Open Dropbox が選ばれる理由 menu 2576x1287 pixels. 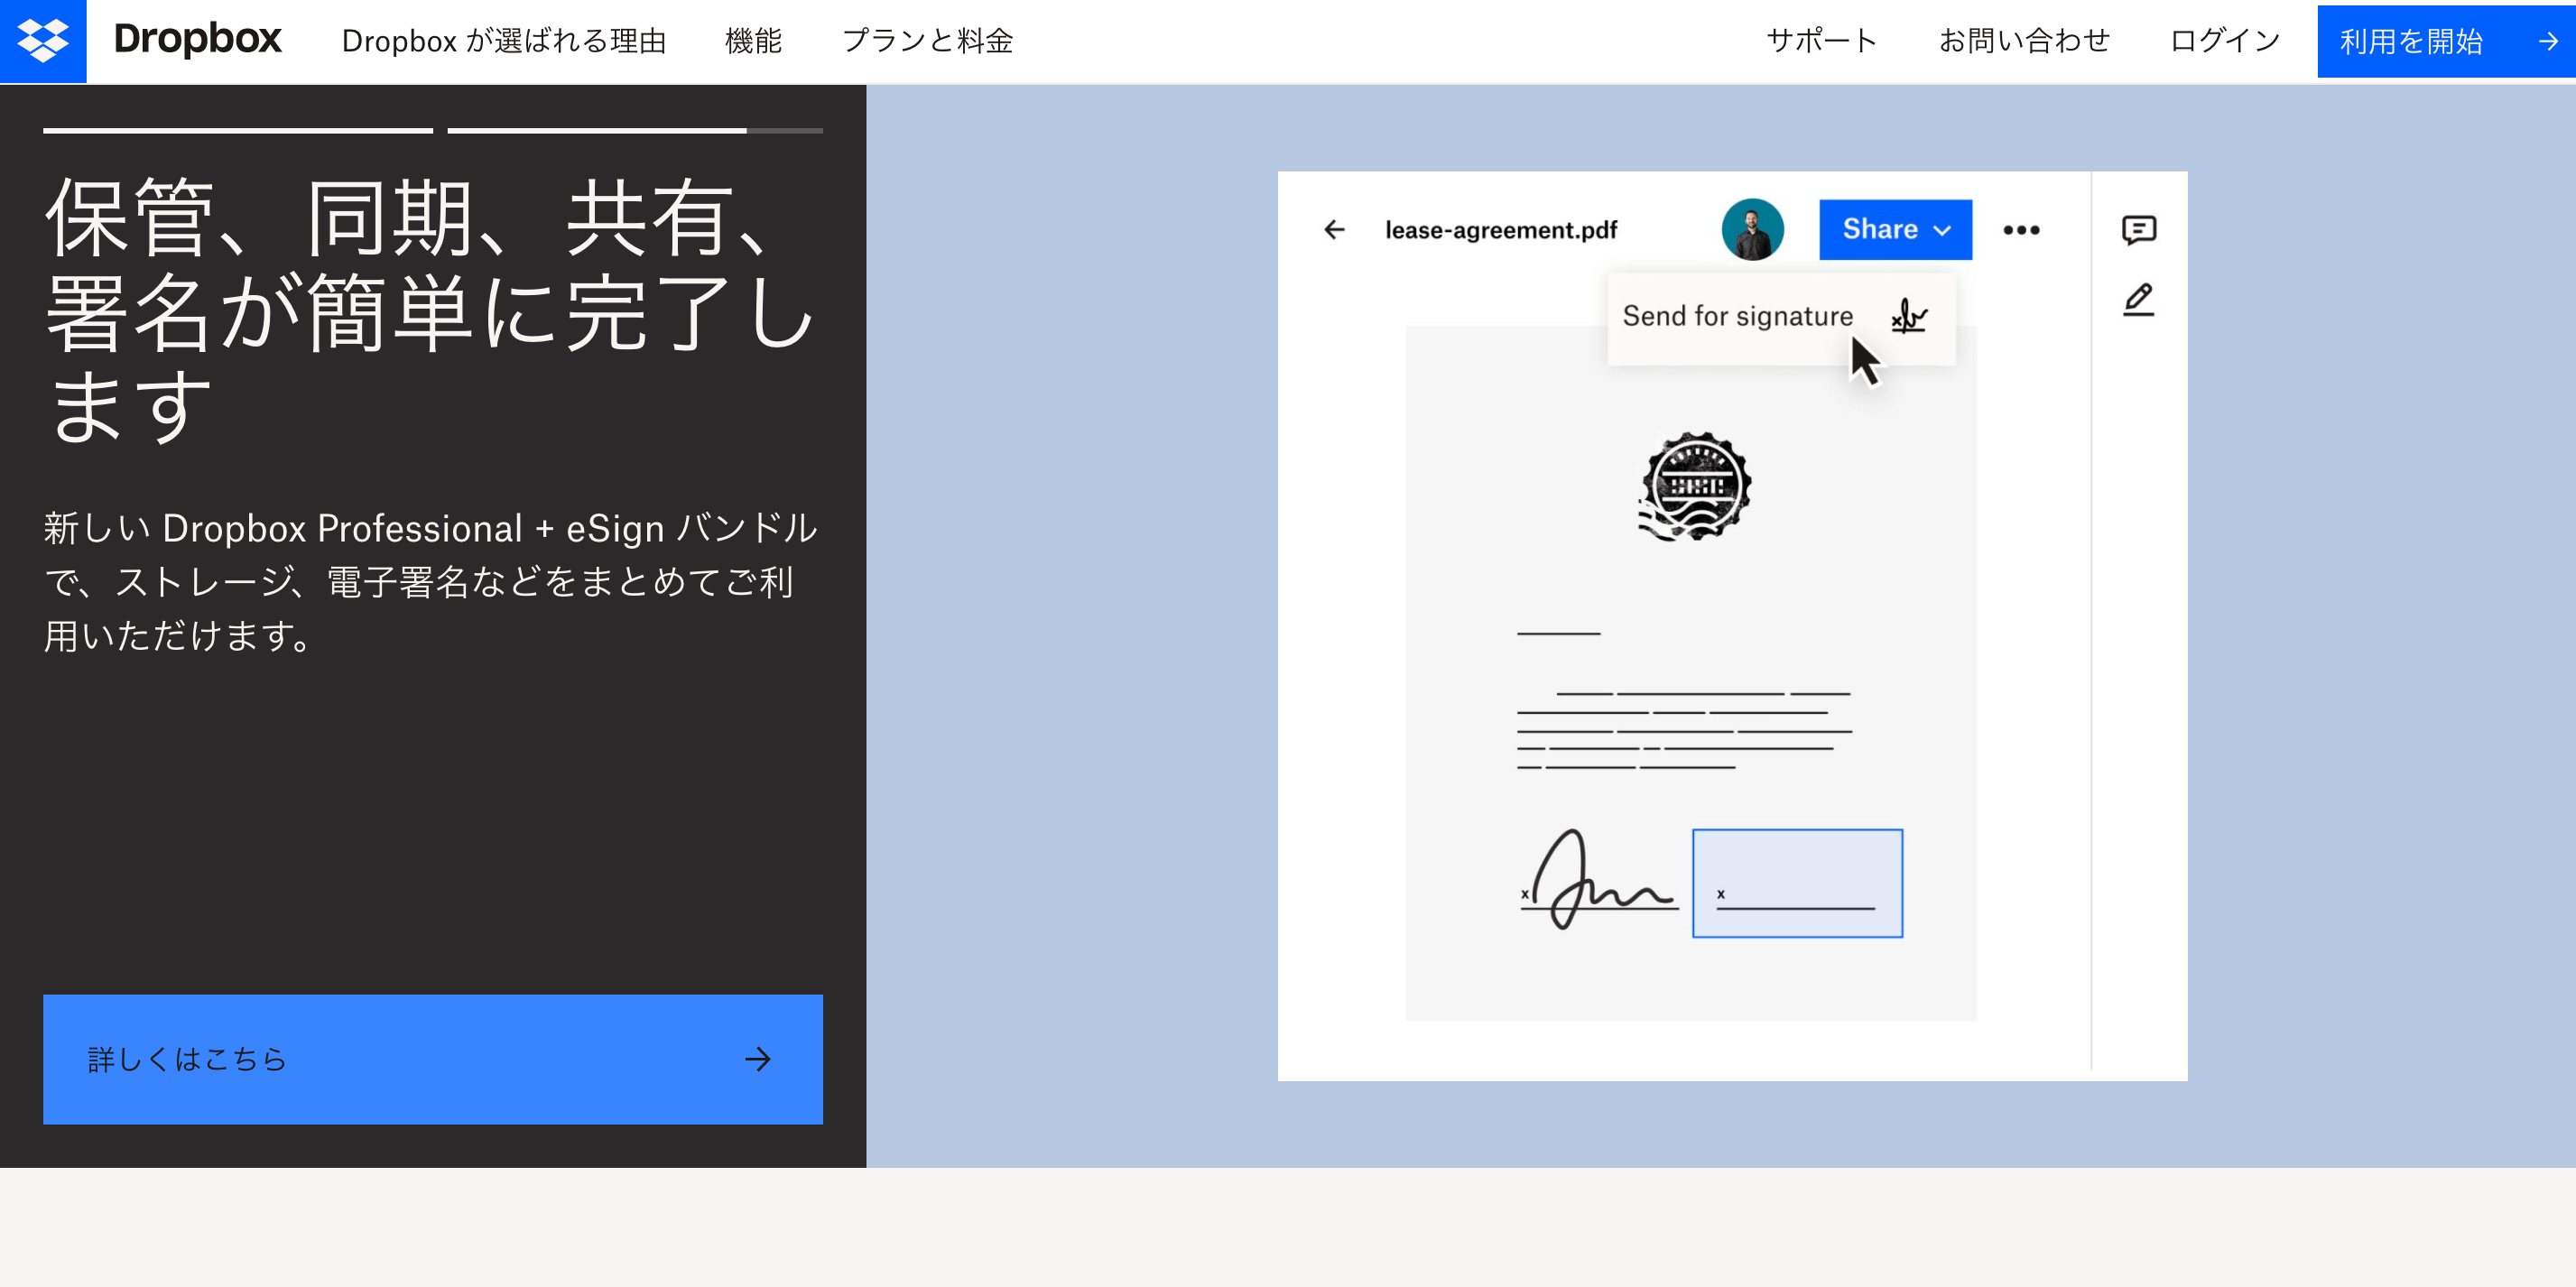503,41
